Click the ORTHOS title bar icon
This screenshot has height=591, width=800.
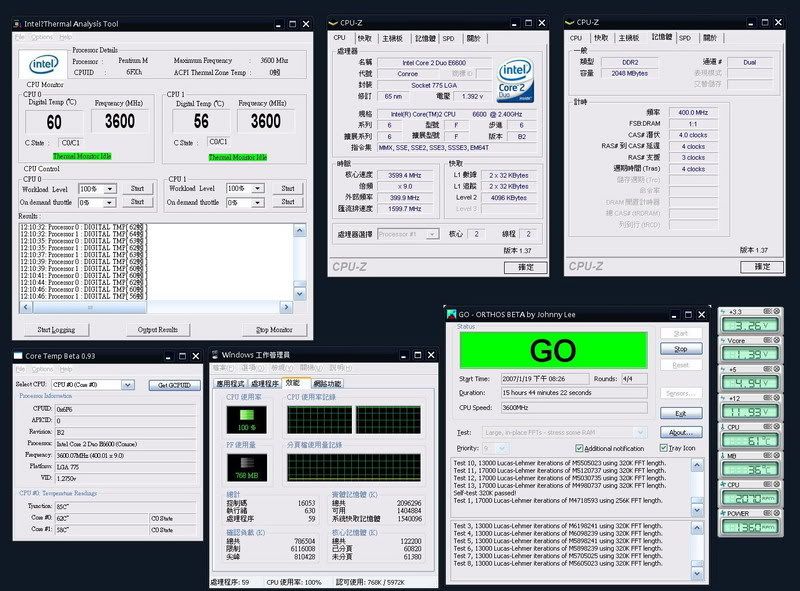click(451, 313)
